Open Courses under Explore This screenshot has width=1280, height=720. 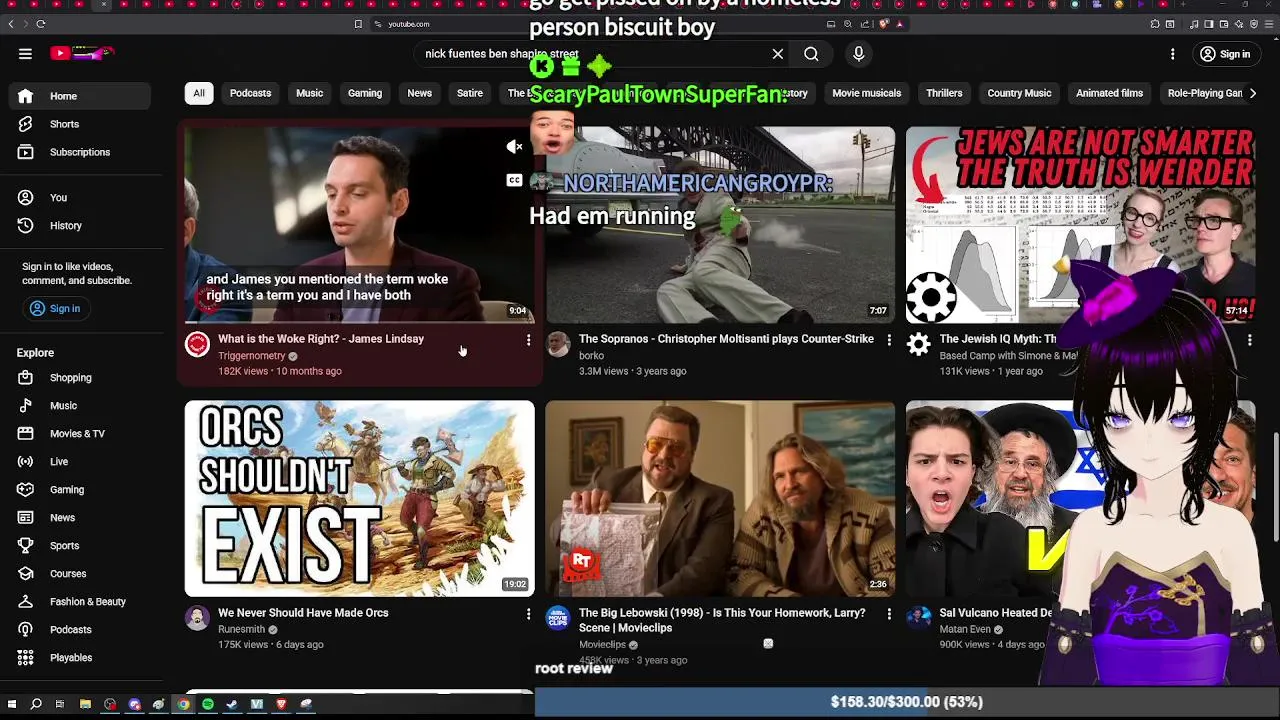(82, 574)
